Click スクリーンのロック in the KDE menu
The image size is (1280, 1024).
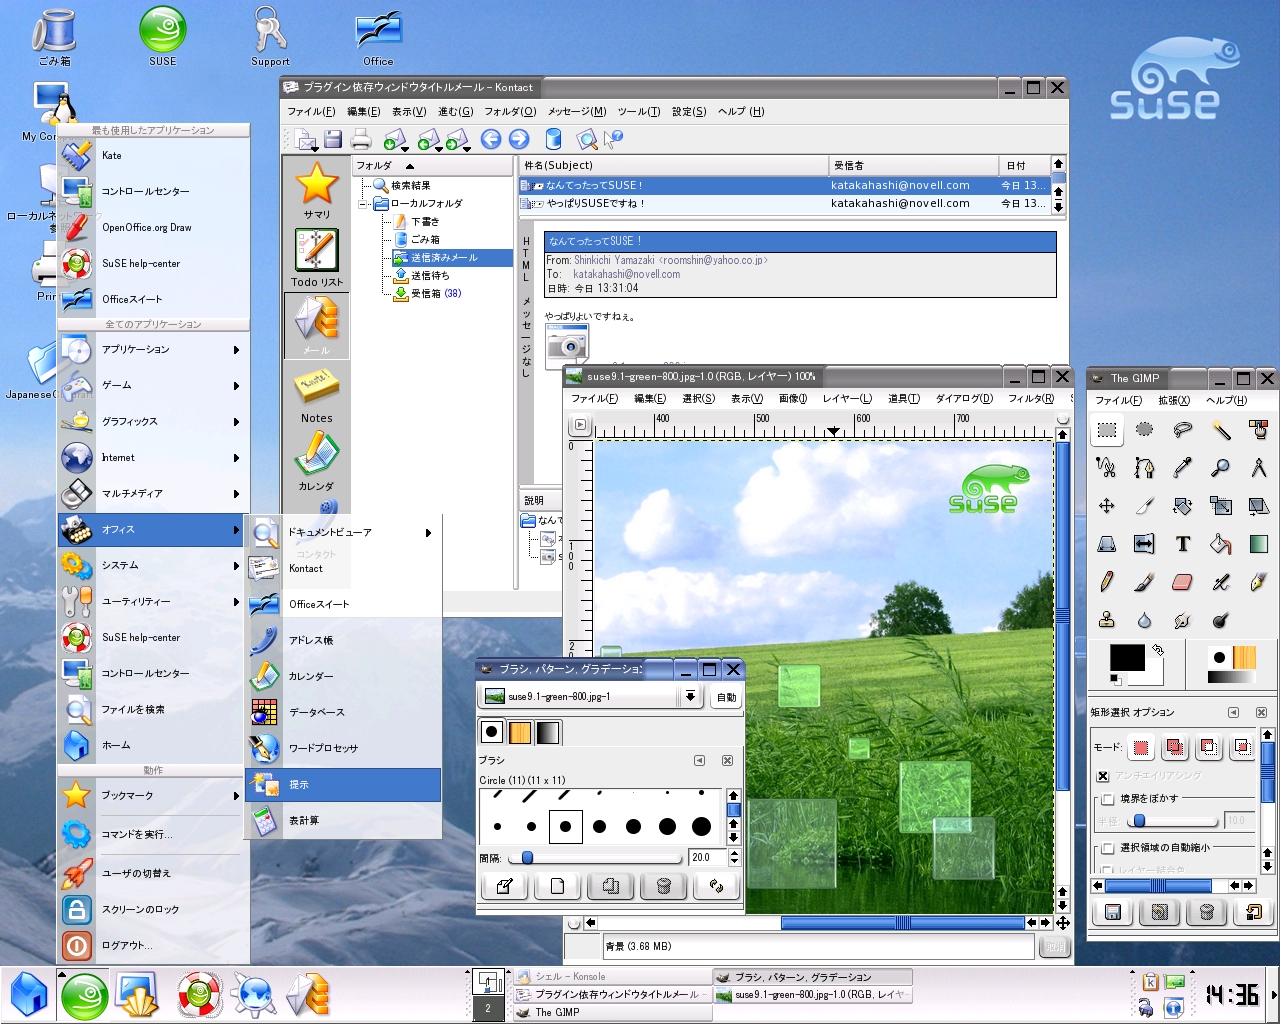tap(154, 910)
